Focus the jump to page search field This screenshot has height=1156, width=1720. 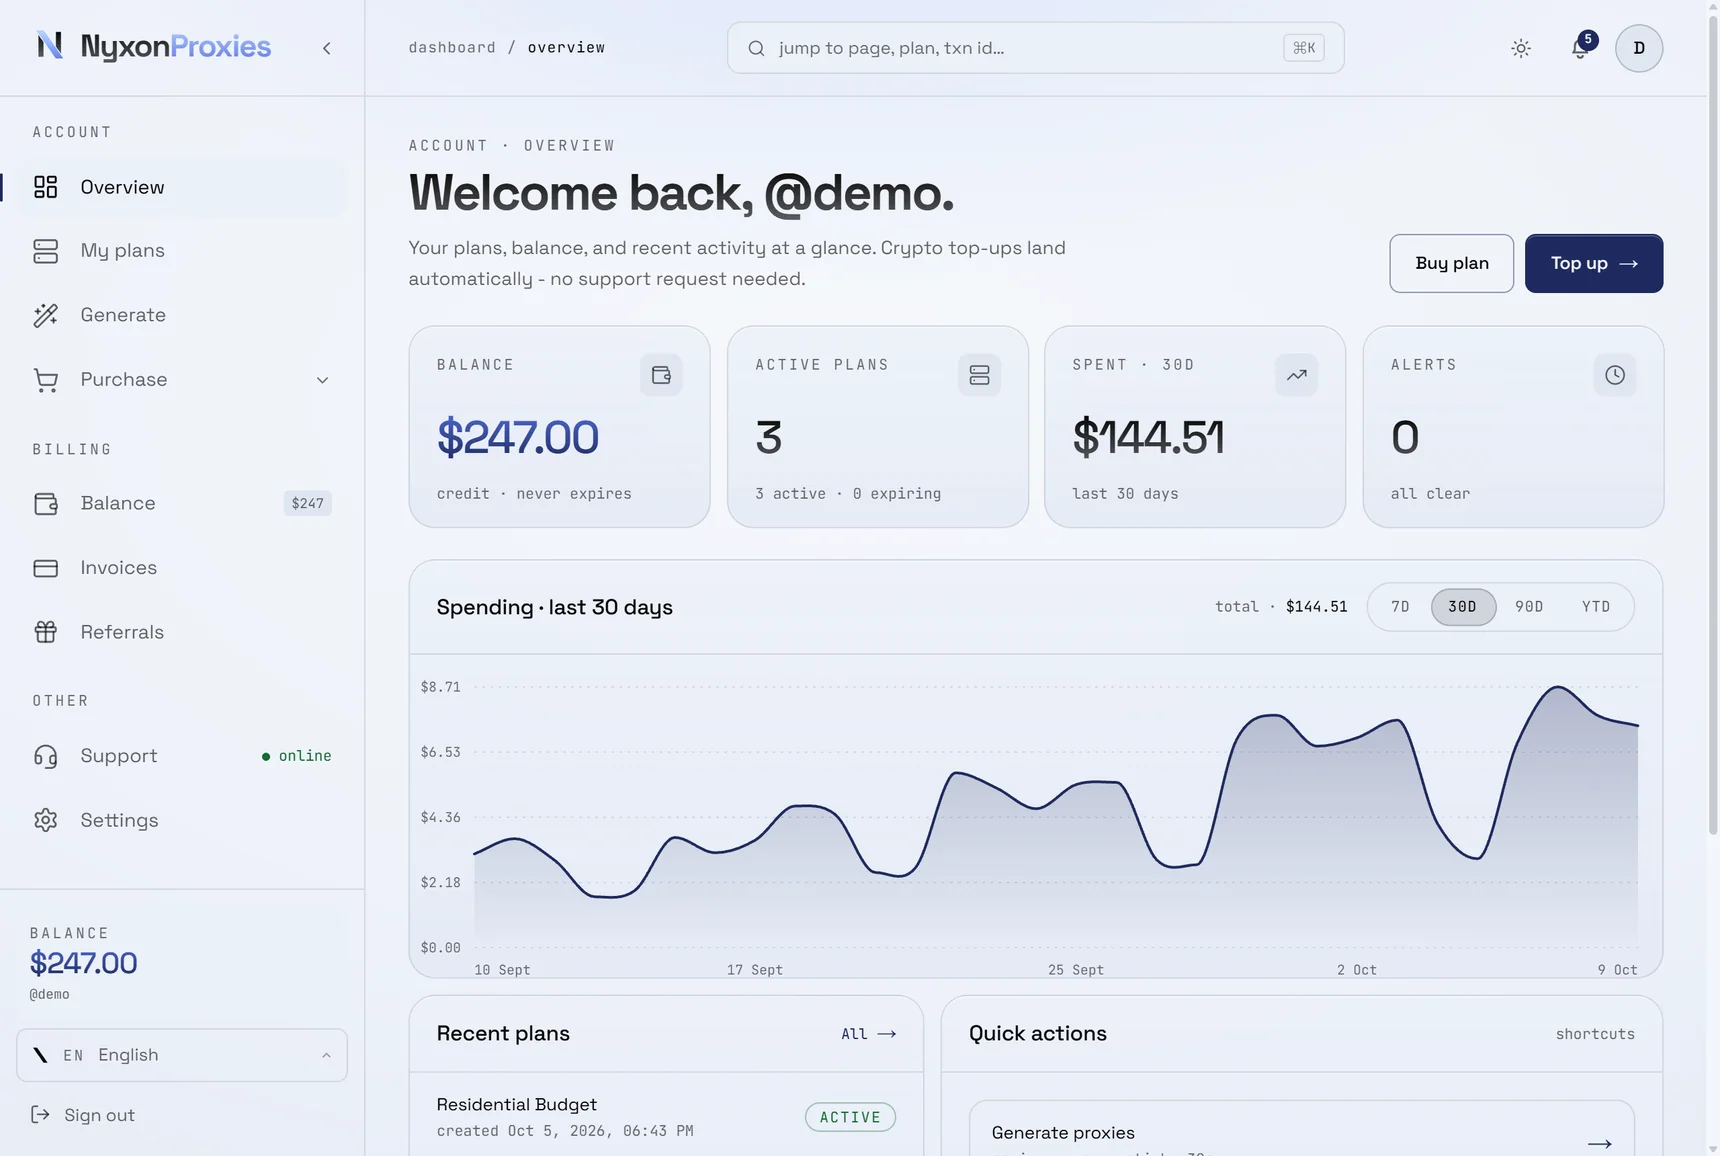tap(1035, 48)
